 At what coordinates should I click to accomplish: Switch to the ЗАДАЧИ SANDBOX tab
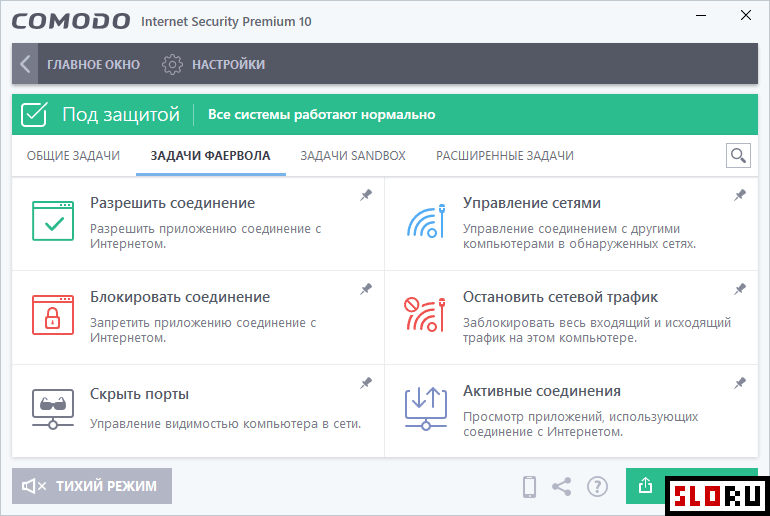(x=353, y=156)
